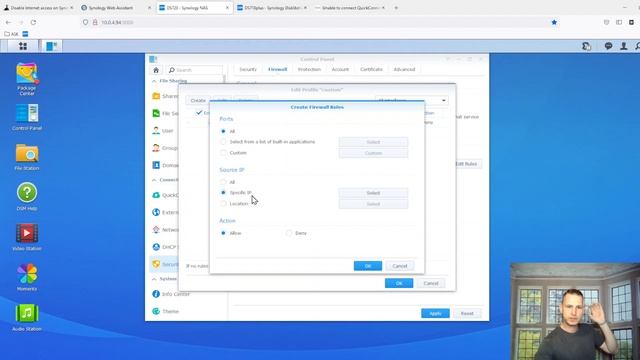This screenshot has height=360, width=640.
Task: Click Apply in Control Panel
Action: pos(435,313)
